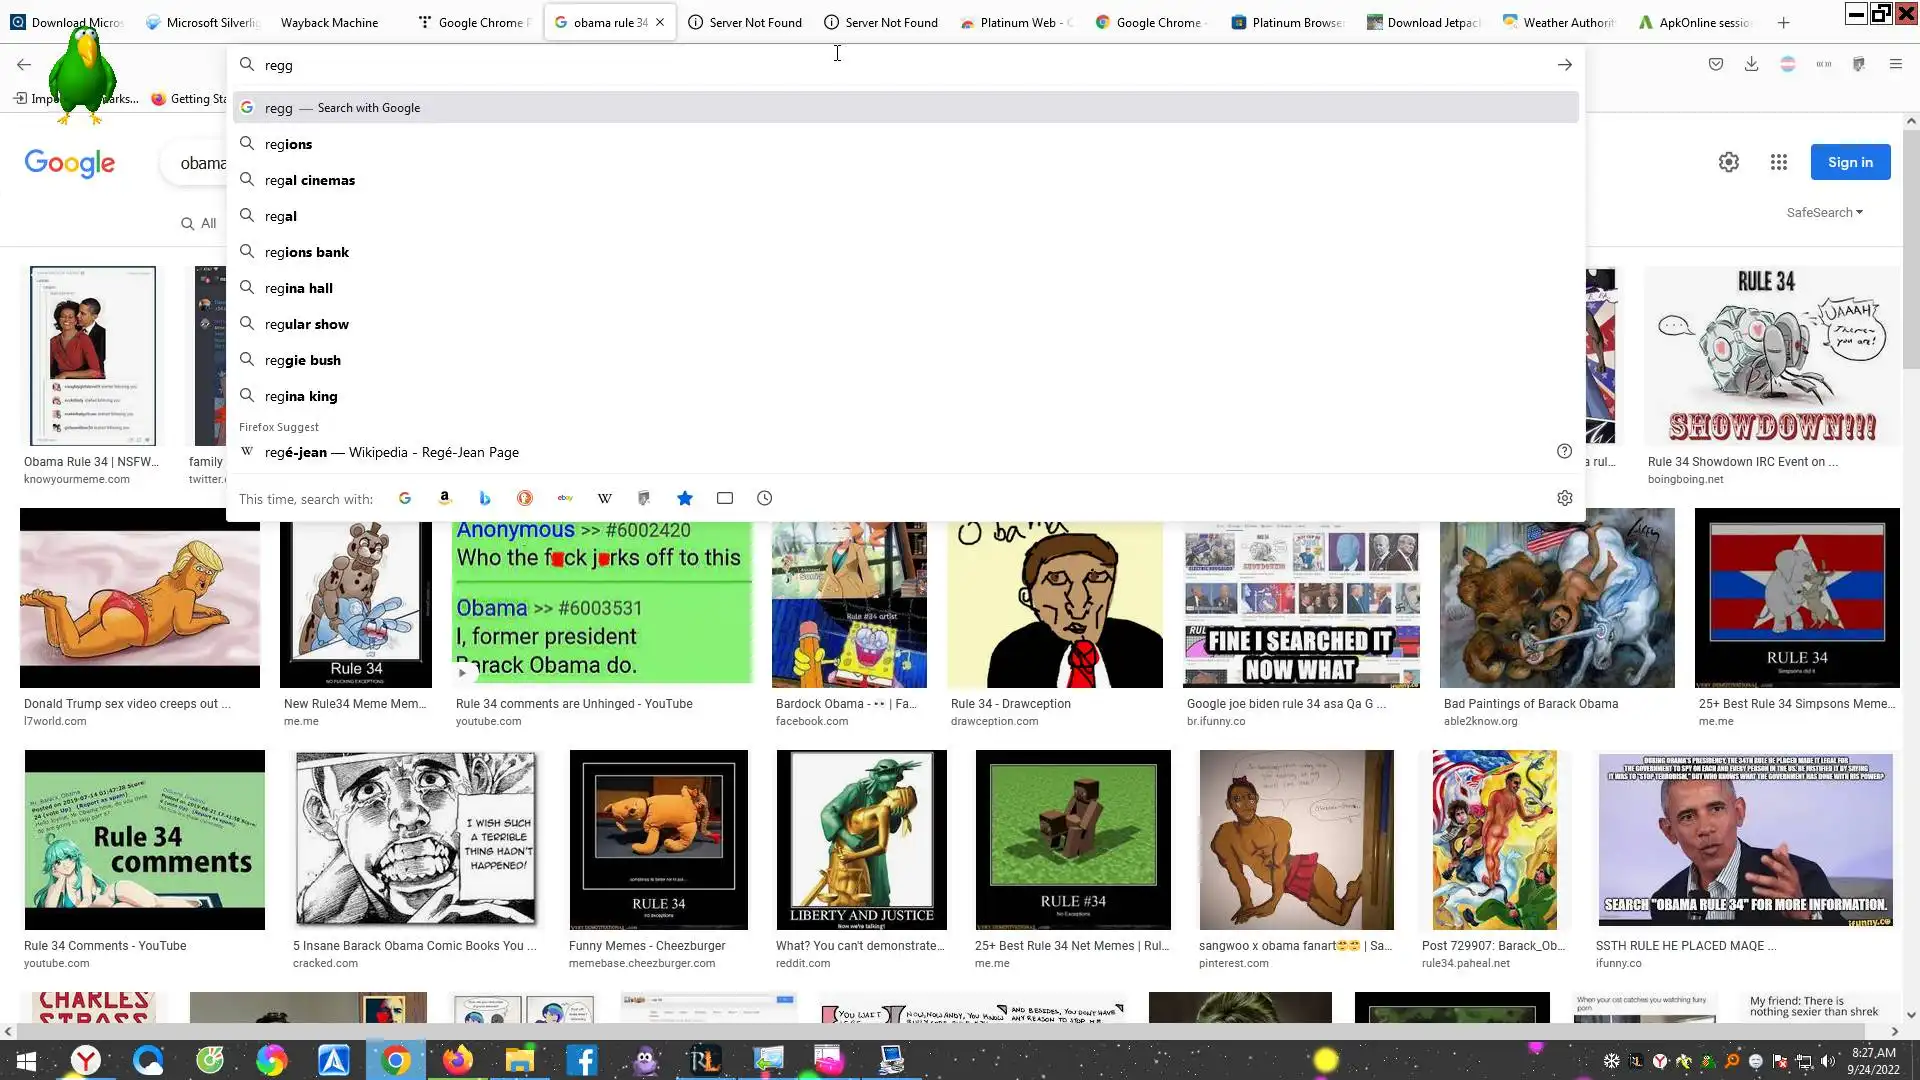This screenshot has height=1080, width=1920.
Task: Search bookmarks via star icon
Action: point(685,498)
